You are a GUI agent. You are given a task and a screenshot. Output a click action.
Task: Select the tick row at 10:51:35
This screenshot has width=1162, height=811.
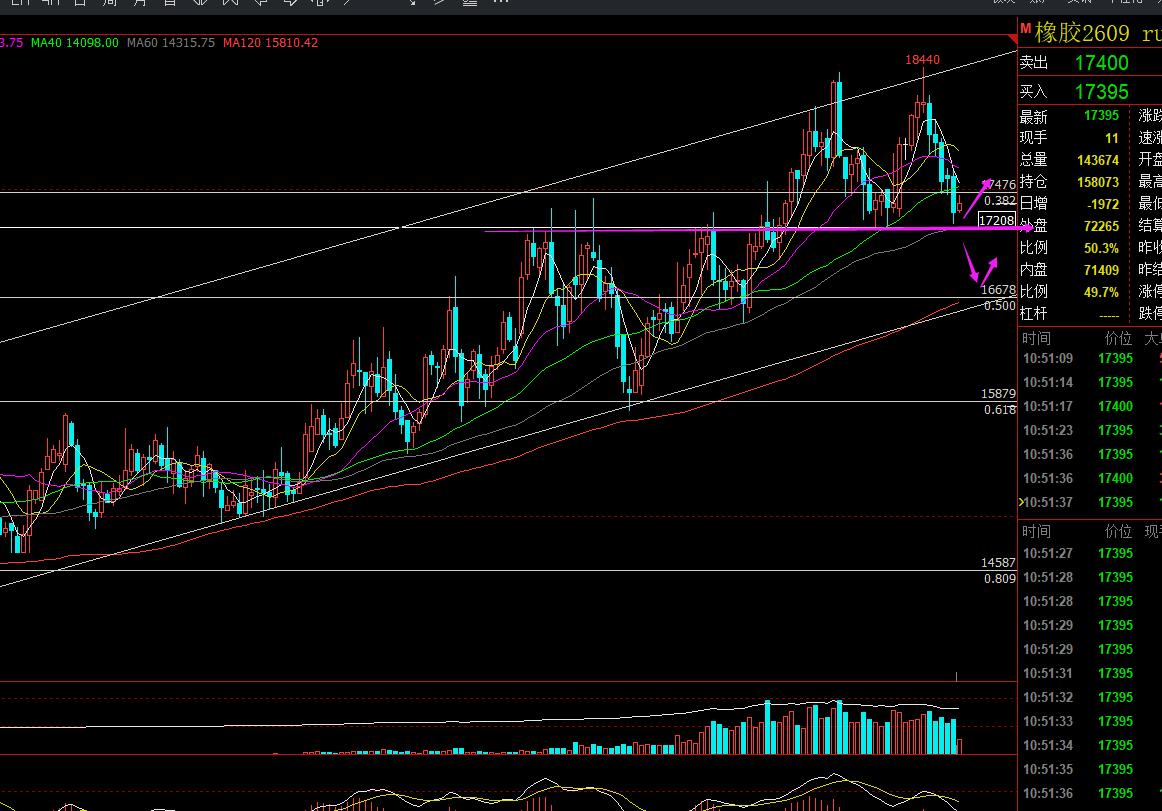[x=1090, y=769]
